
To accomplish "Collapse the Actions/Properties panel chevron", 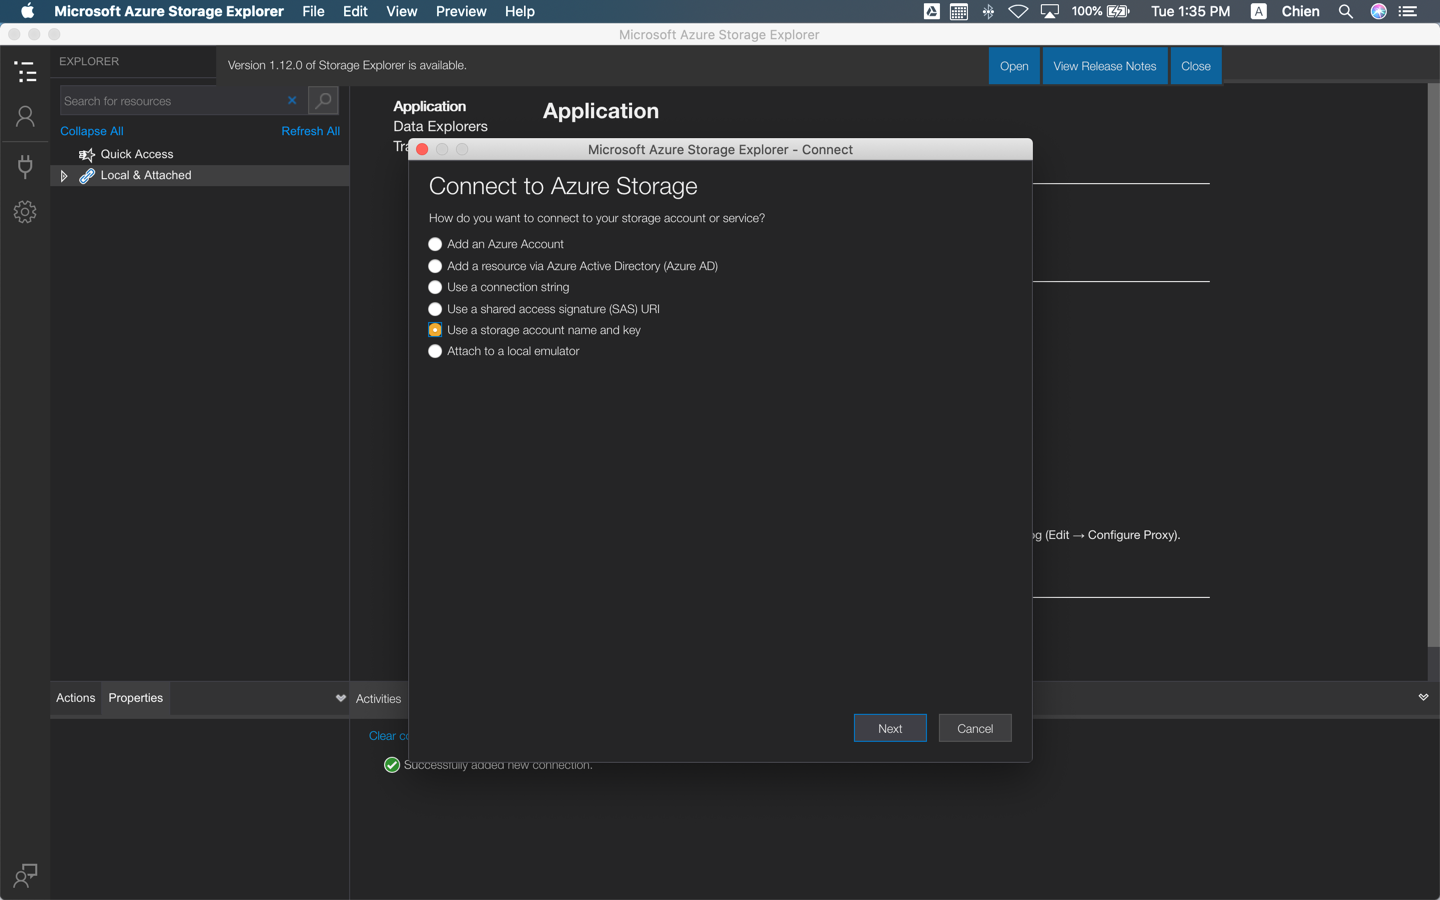I will 340,698.
